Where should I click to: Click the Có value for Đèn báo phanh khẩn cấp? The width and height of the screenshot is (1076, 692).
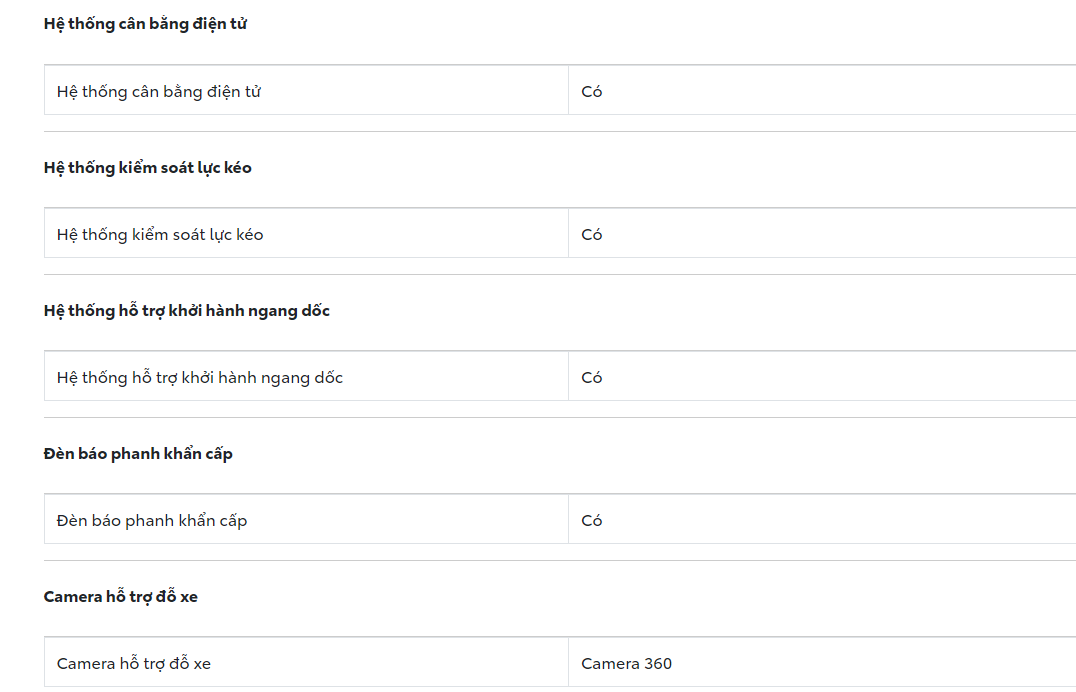click(592, 521)
